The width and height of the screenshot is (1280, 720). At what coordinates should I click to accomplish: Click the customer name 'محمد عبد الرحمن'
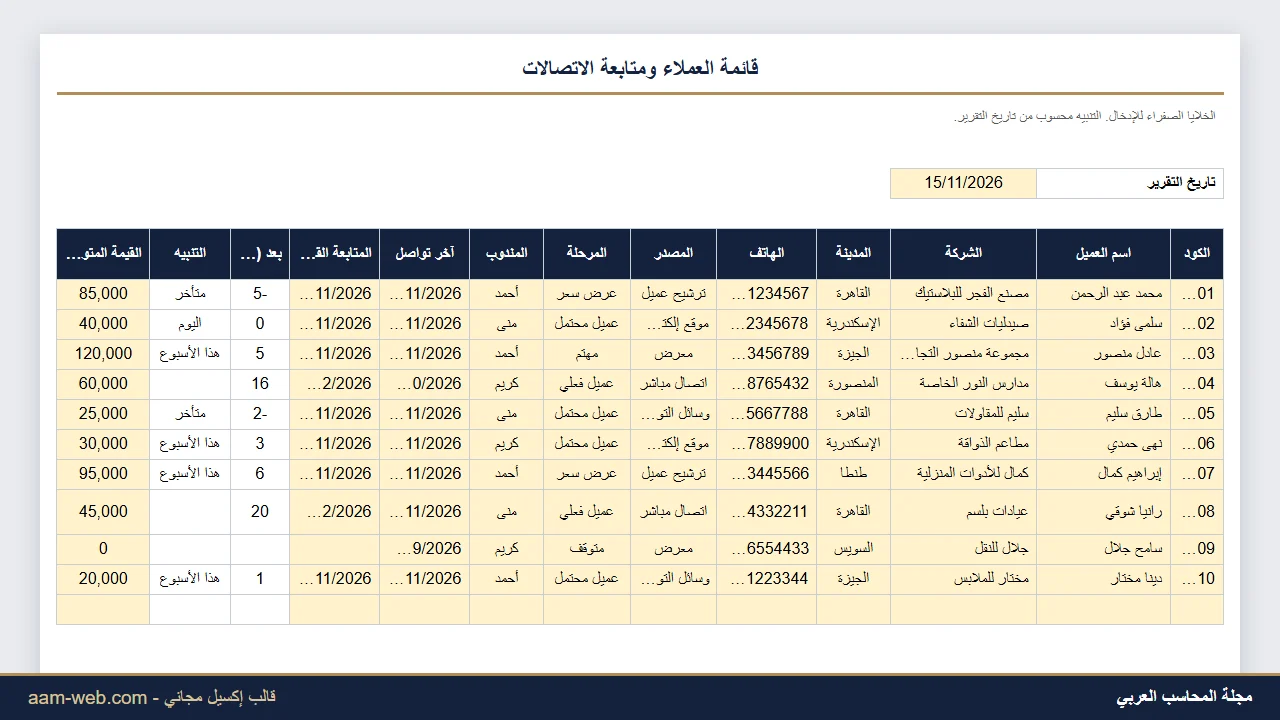[1117, 294]
